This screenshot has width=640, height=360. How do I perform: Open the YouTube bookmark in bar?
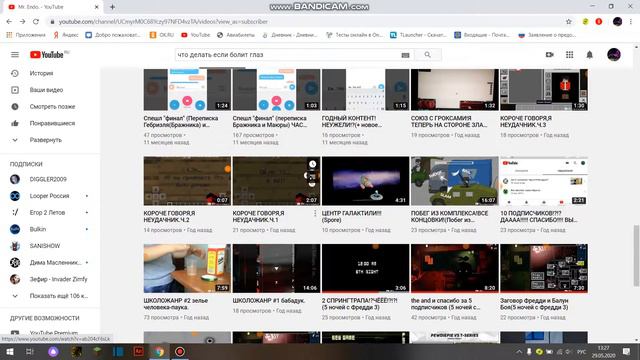196,35
